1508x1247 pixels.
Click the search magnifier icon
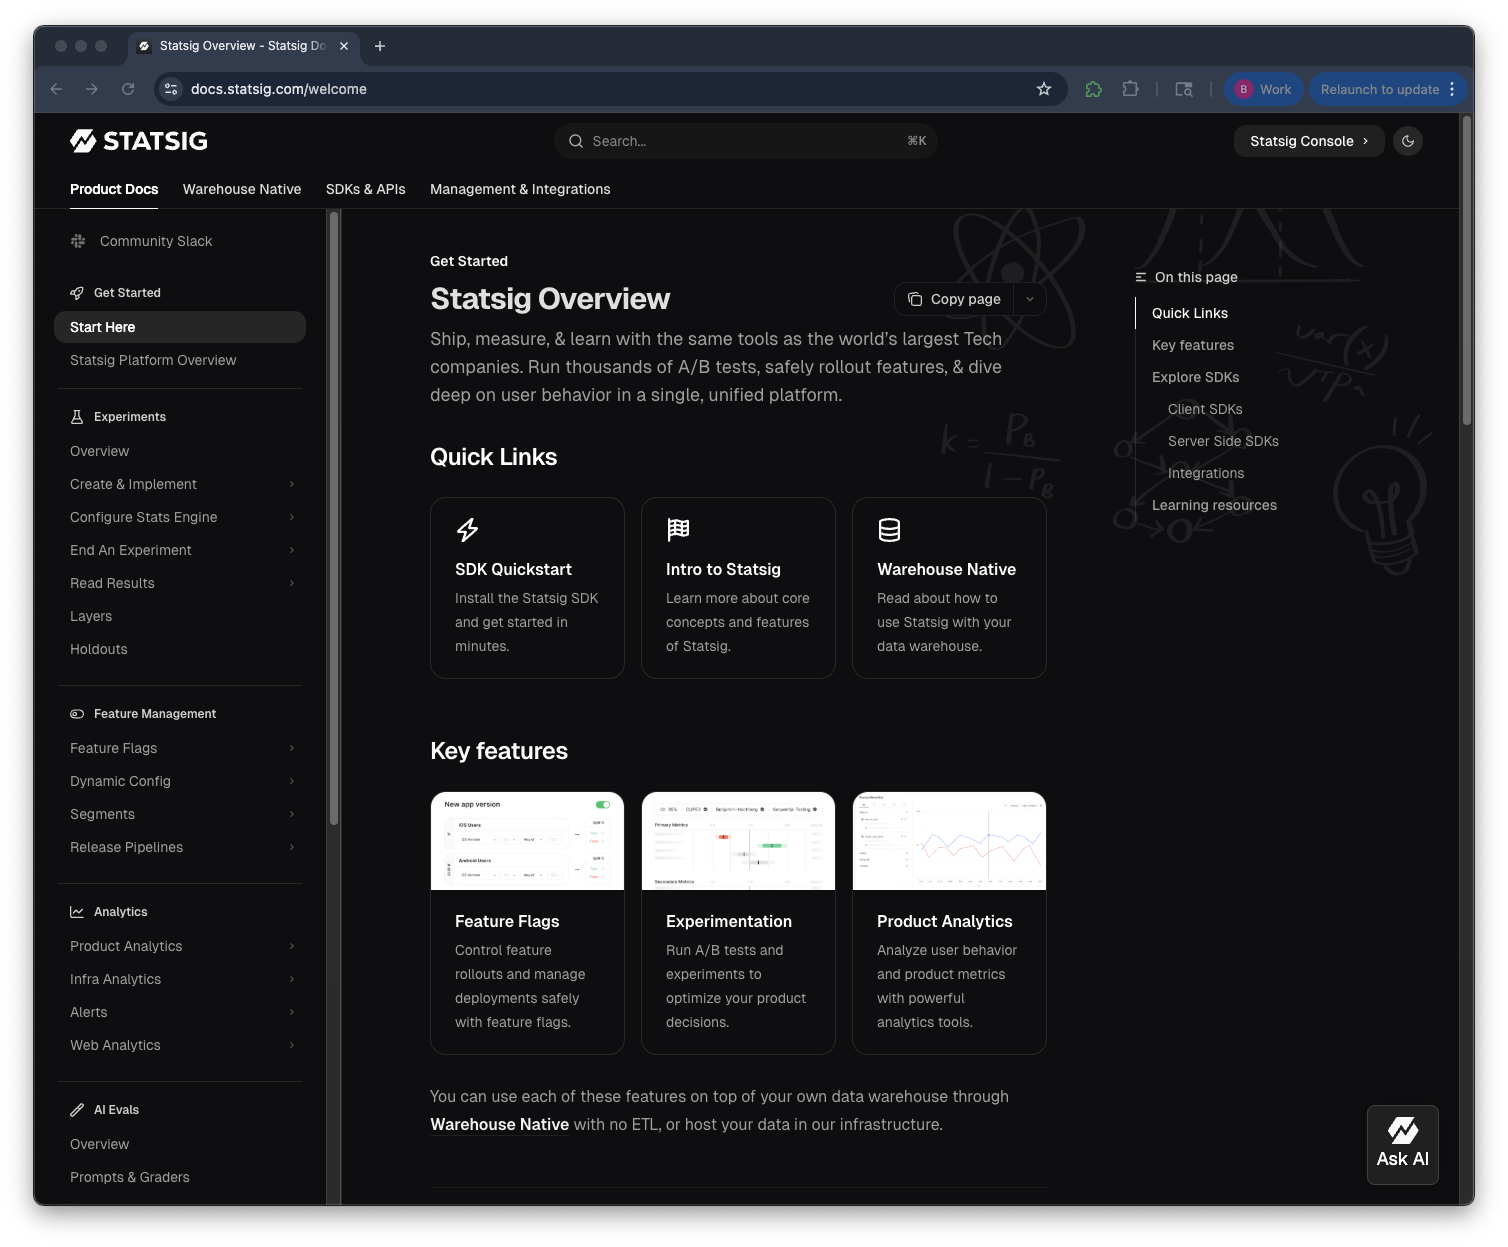coord(576,141)
